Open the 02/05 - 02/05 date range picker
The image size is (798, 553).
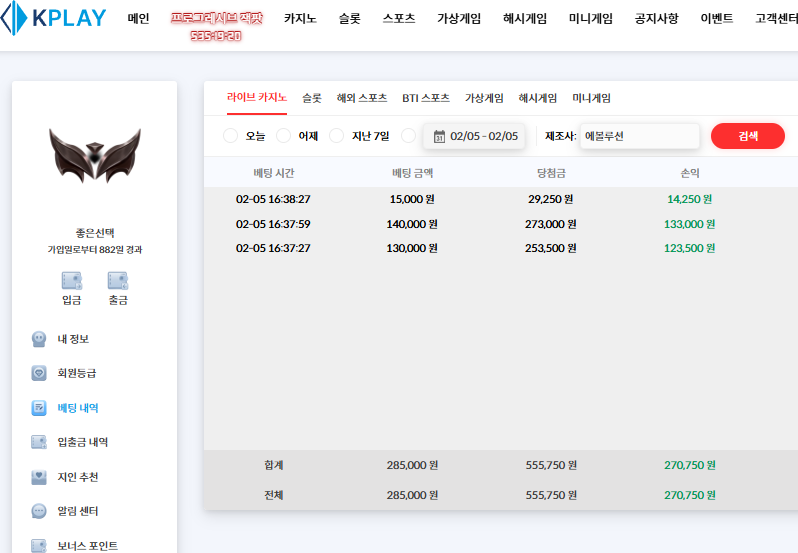point(475,136)
